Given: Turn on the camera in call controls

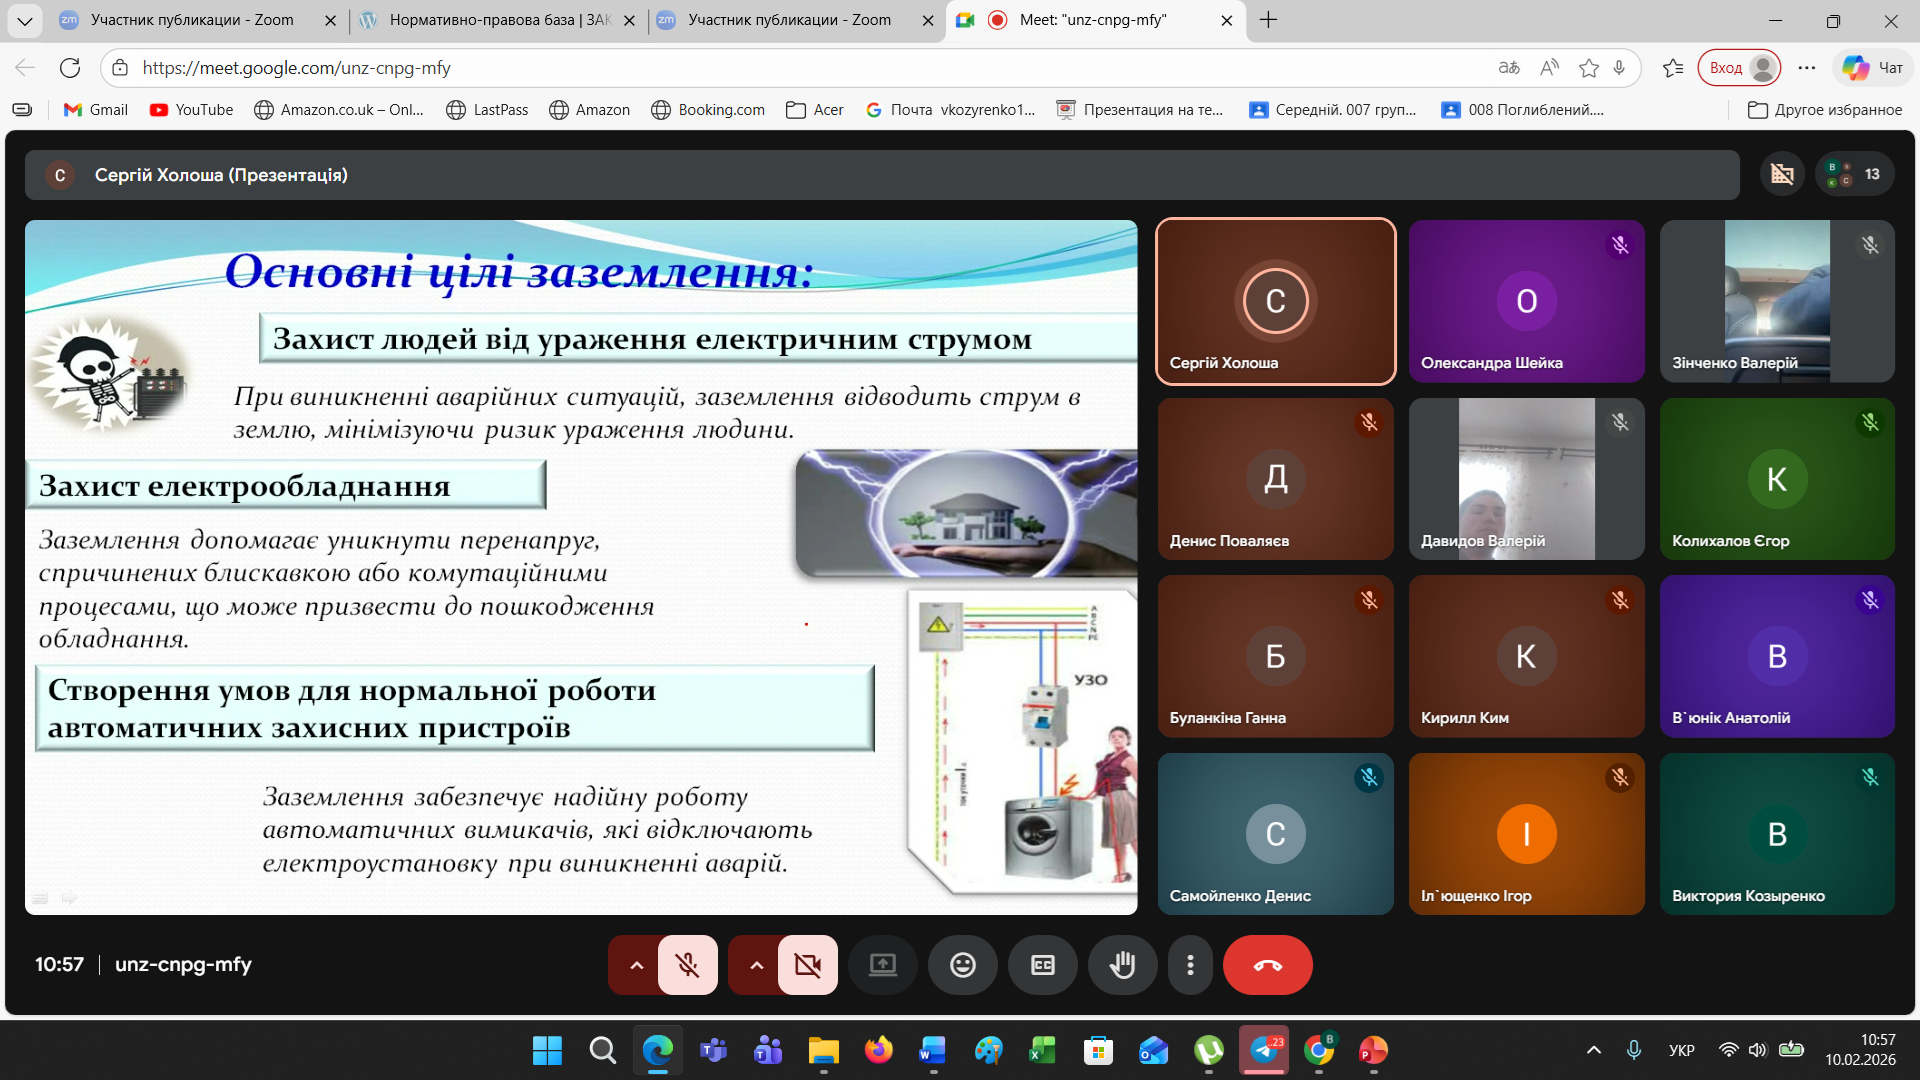Looking at the screenshot, I should click(807, 965).
